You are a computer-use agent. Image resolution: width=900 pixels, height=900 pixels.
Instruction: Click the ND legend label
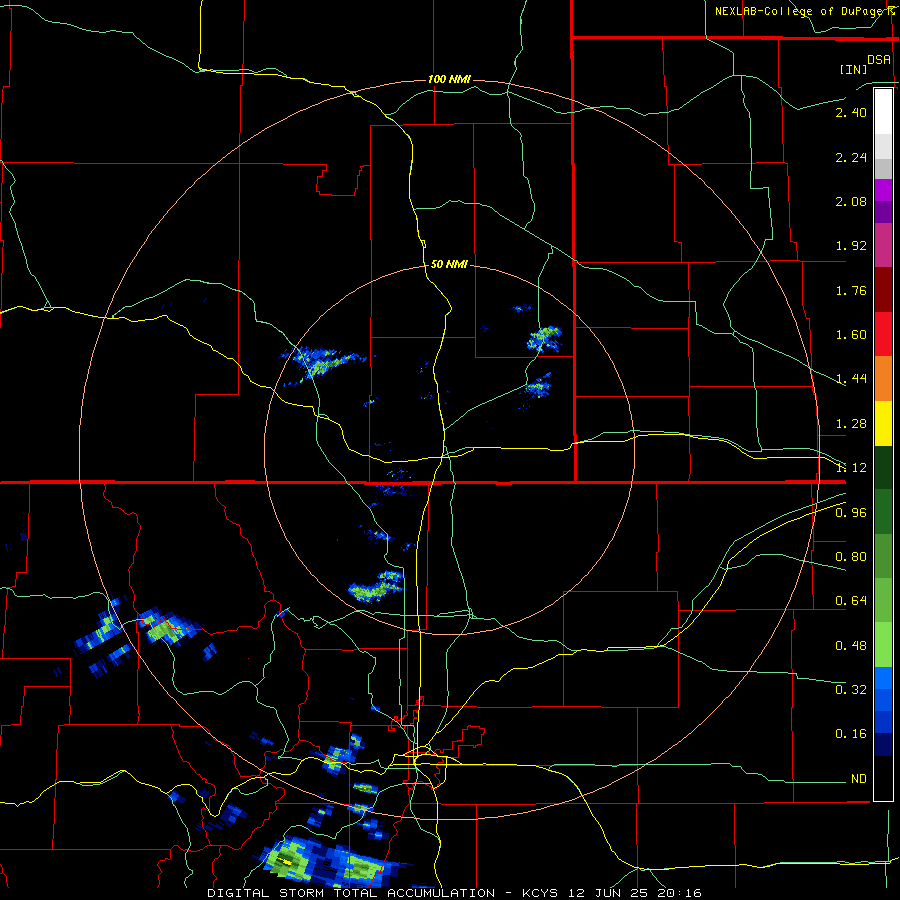[859, 779]
